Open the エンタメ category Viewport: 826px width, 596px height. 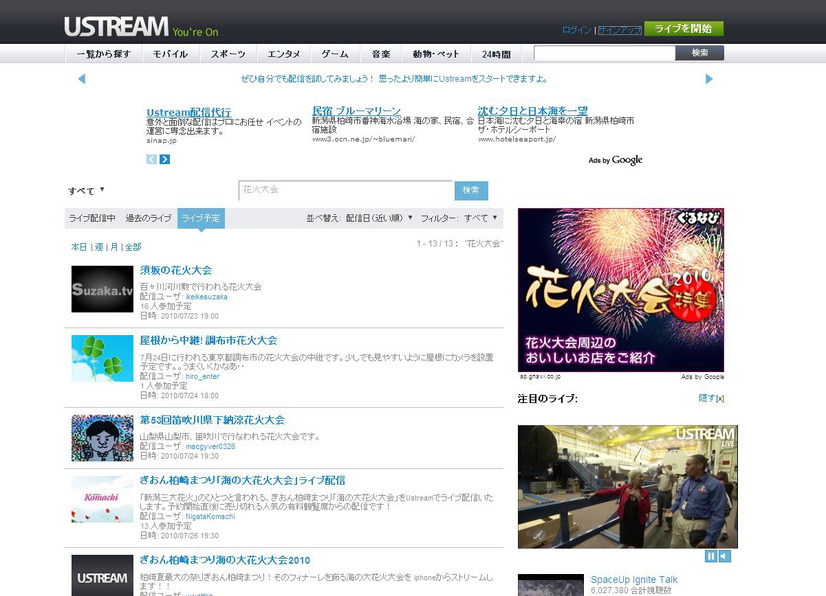coord(283,54)
